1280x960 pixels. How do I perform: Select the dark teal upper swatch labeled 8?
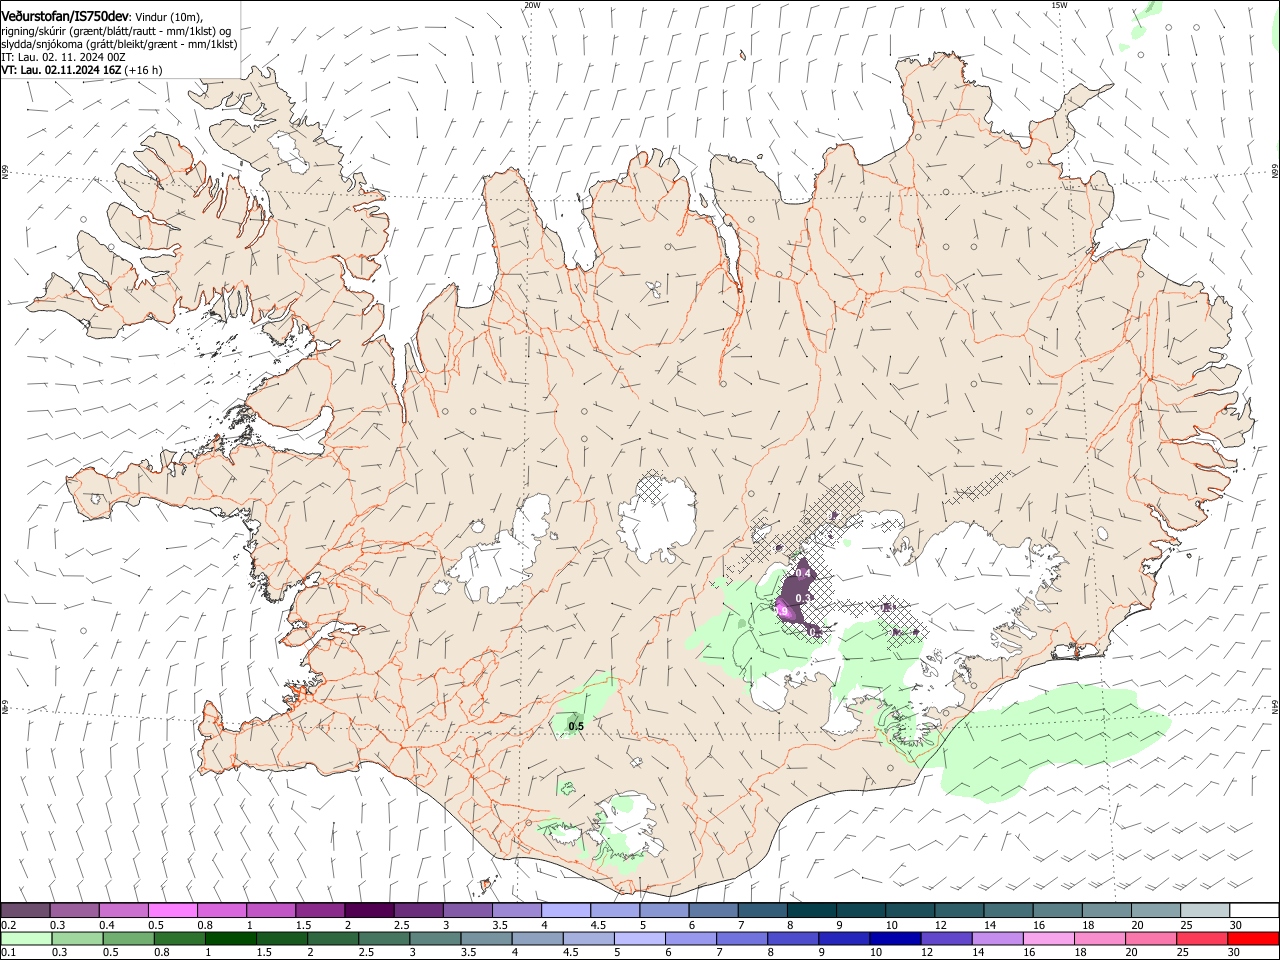[811, 910]
